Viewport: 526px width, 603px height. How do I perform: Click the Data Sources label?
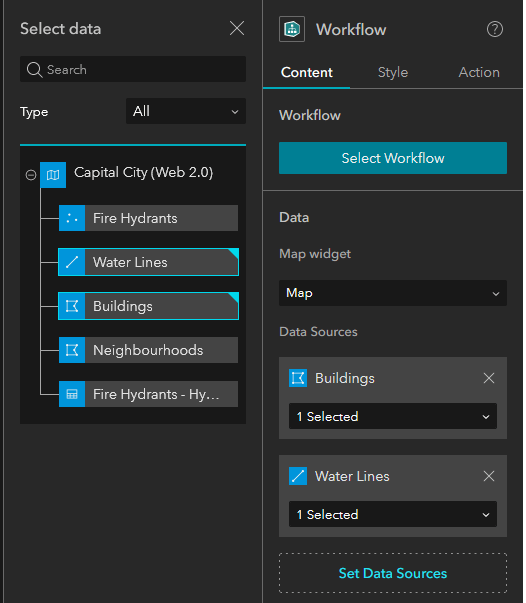[x=318, y=331]
